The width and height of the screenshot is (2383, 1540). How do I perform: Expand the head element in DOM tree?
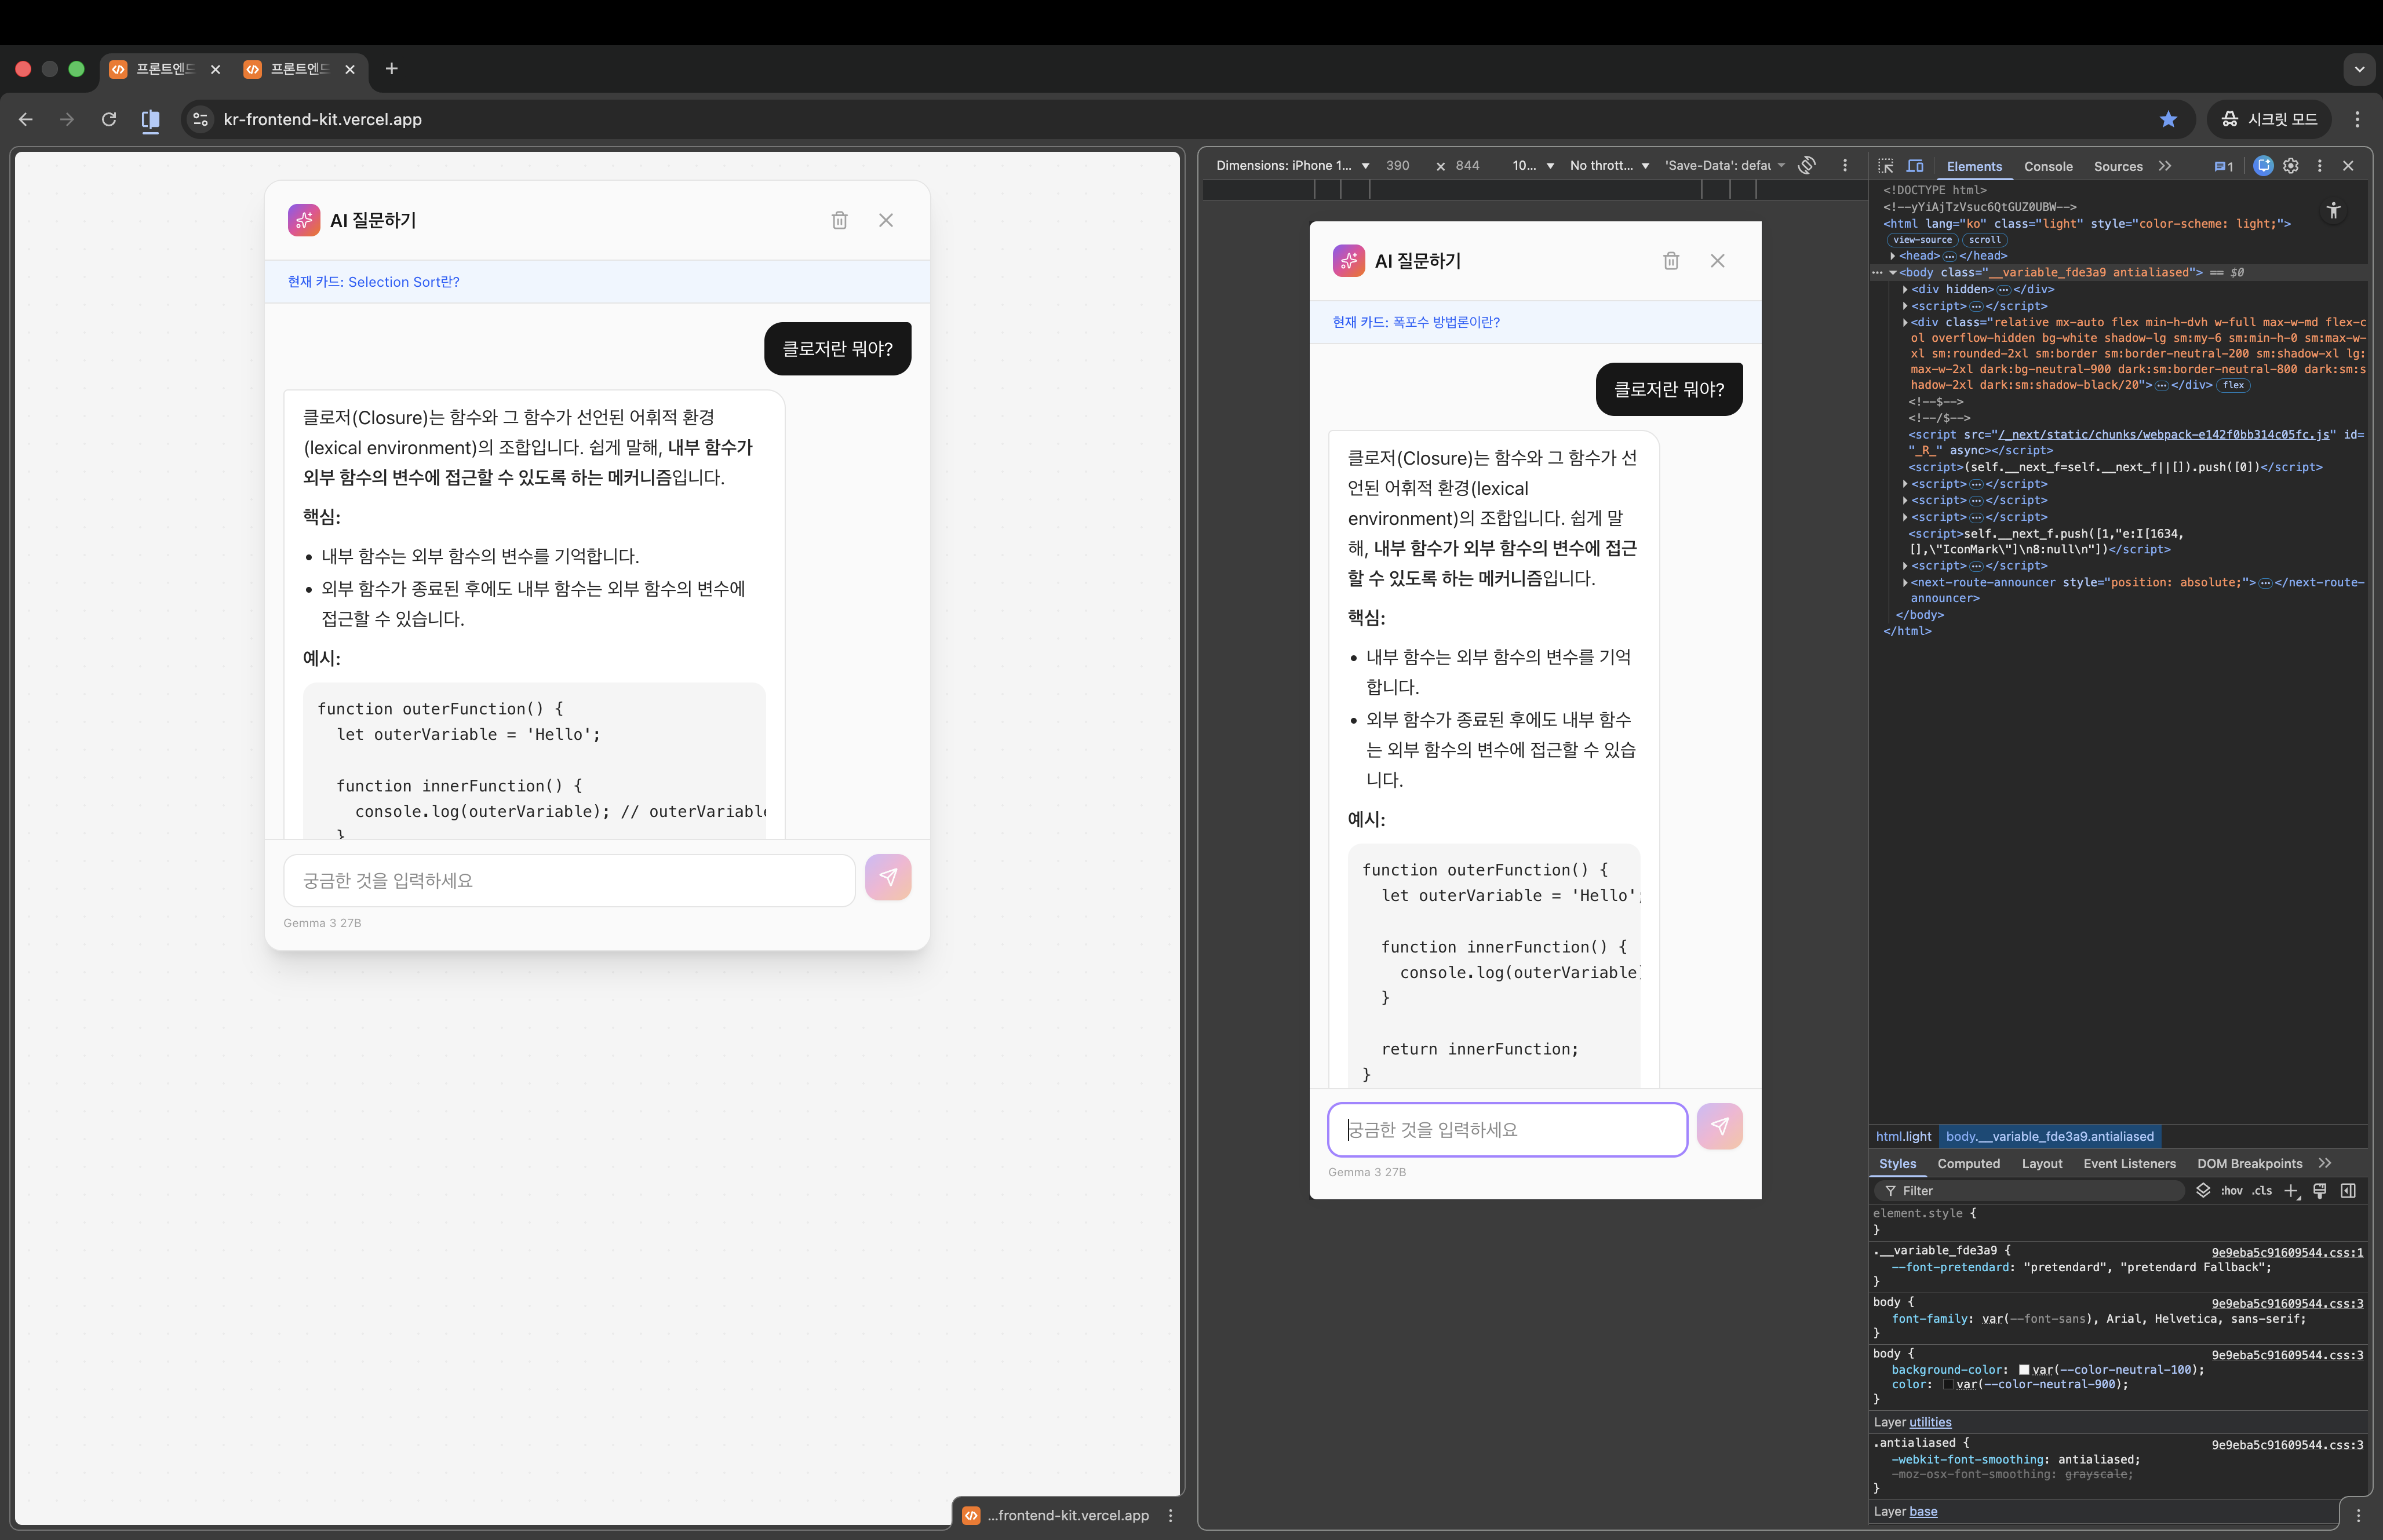coord(1893,256)
